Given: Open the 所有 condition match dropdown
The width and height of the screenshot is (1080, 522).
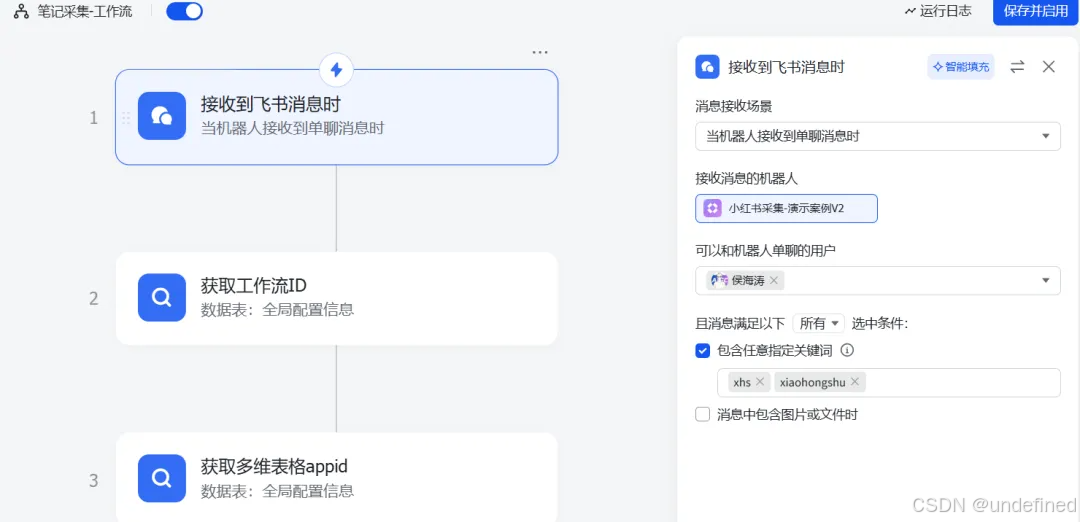Looking at the screenshot, I should coord(818,323).
